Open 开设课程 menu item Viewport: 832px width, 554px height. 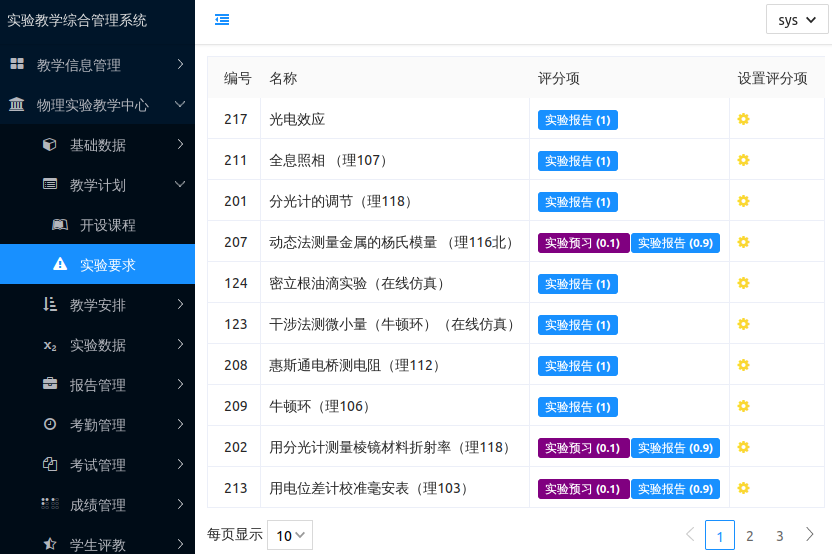click(107, 225)
